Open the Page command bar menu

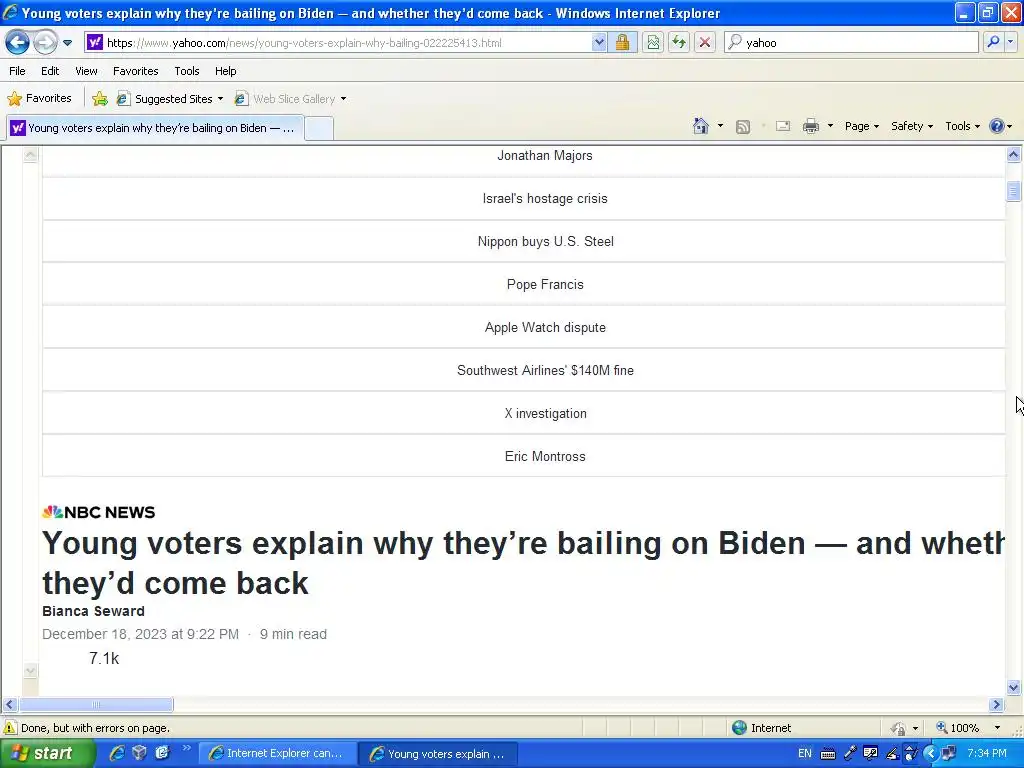click(x=861, y=126)
